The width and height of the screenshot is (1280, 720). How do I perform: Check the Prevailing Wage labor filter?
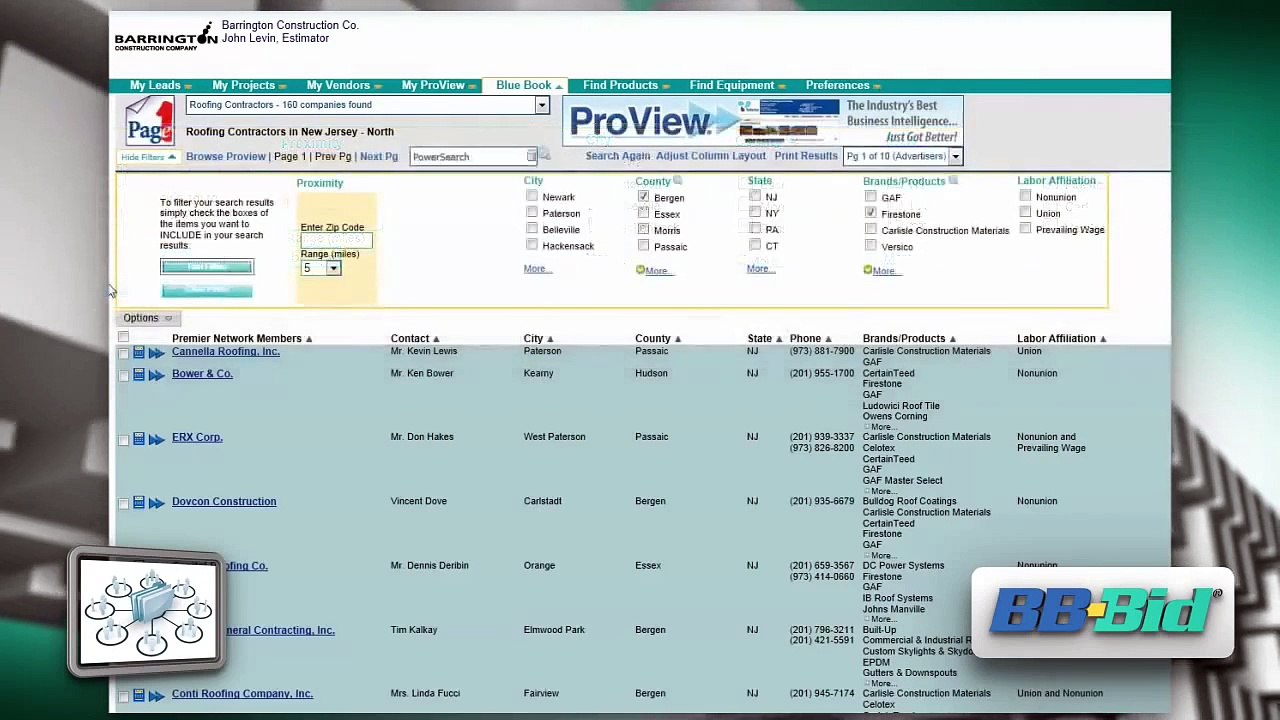(x=1025, y=229)
